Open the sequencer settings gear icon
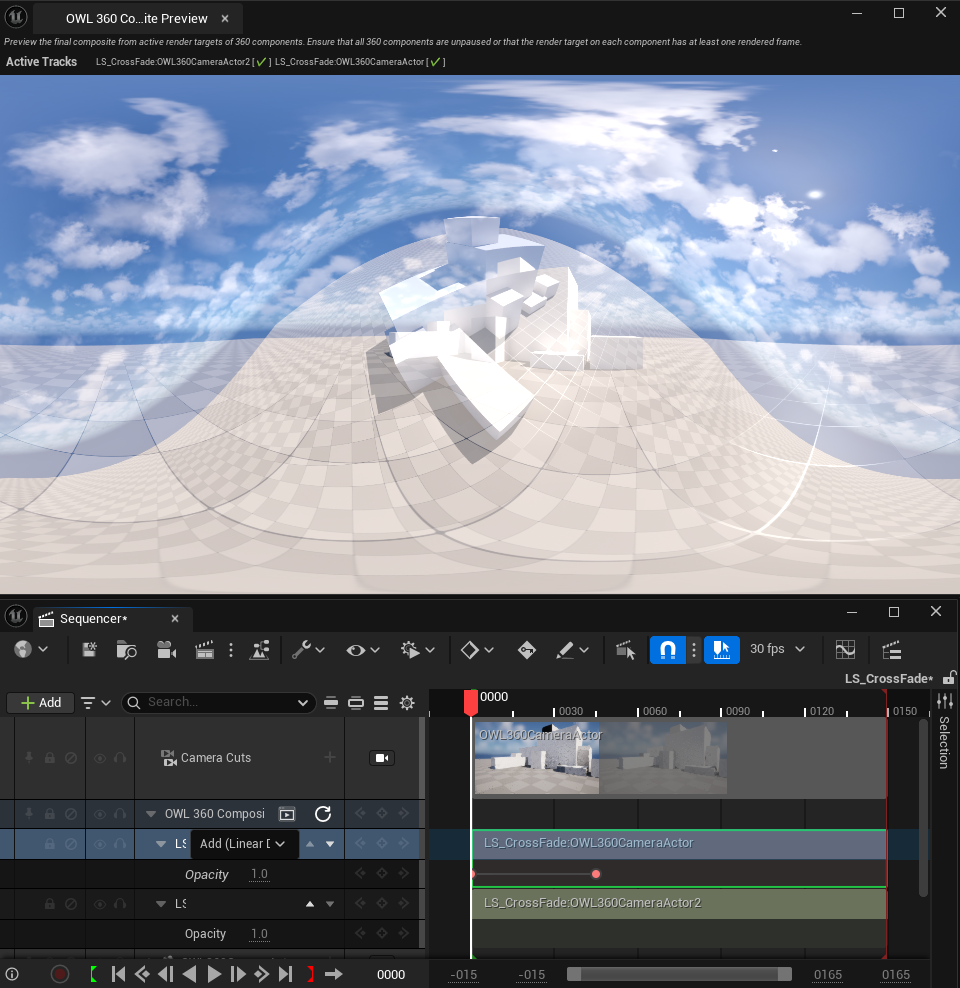The width and height of the screenshot is (960, 988). click(x=407, y=703)
